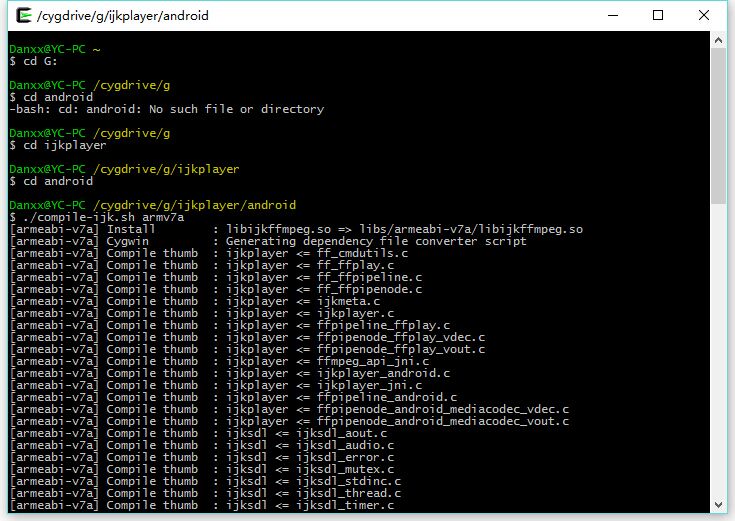Click the window title /cygdrive/g/ijkplayer/android
This screenshot has width=735, height=521.
tap(123, 16)
